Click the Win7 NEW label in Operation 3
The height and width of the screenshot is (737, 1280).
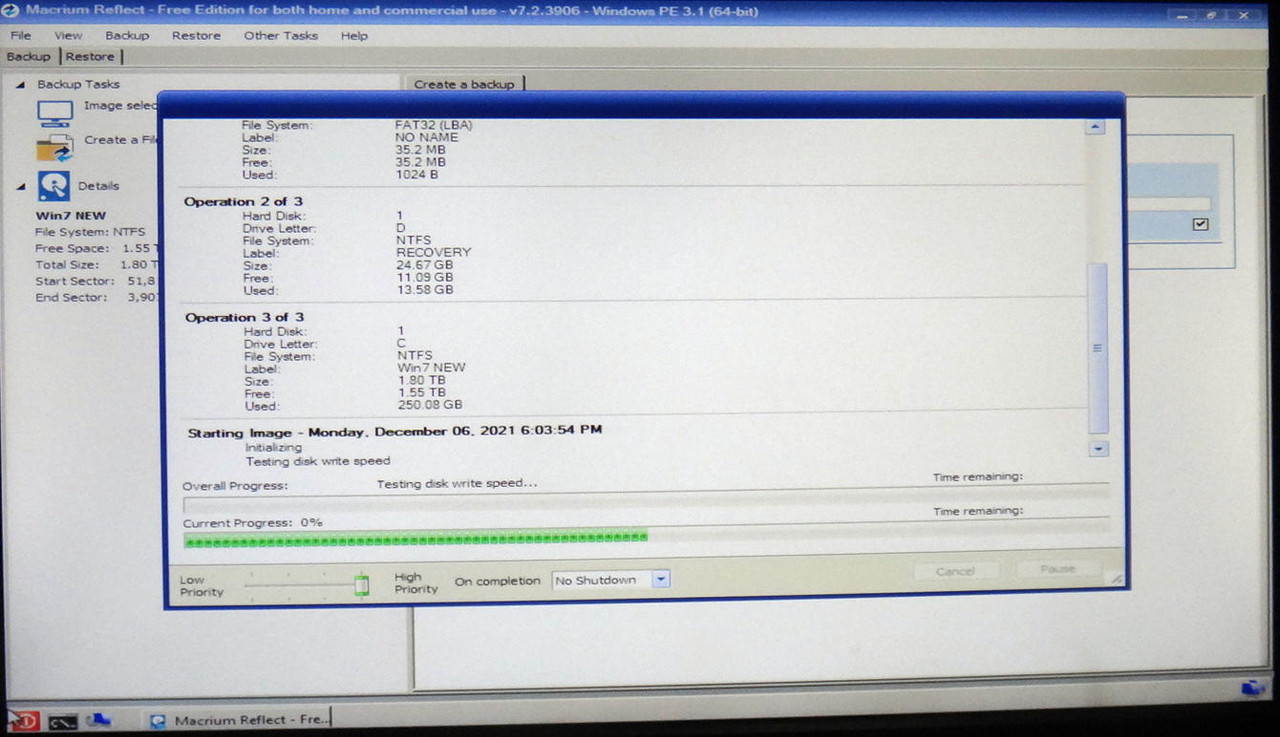pos(431,368)
